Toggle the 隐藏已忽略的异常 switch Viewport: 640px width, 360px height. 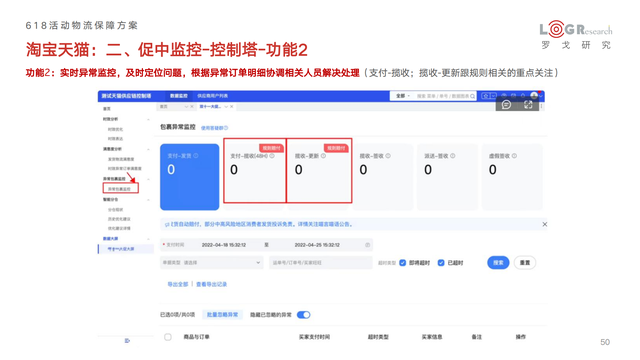coord(304,315)
